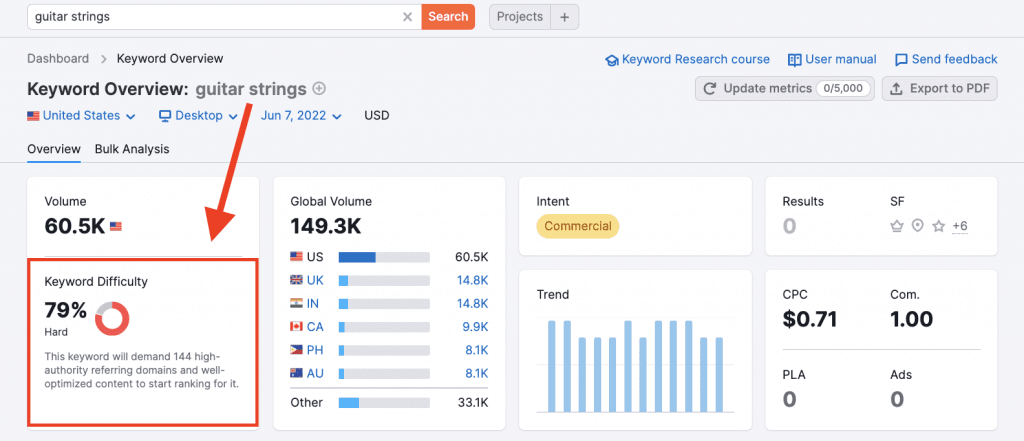
Task: Expand the Desktop device dropdown
Action: (198, 116)
